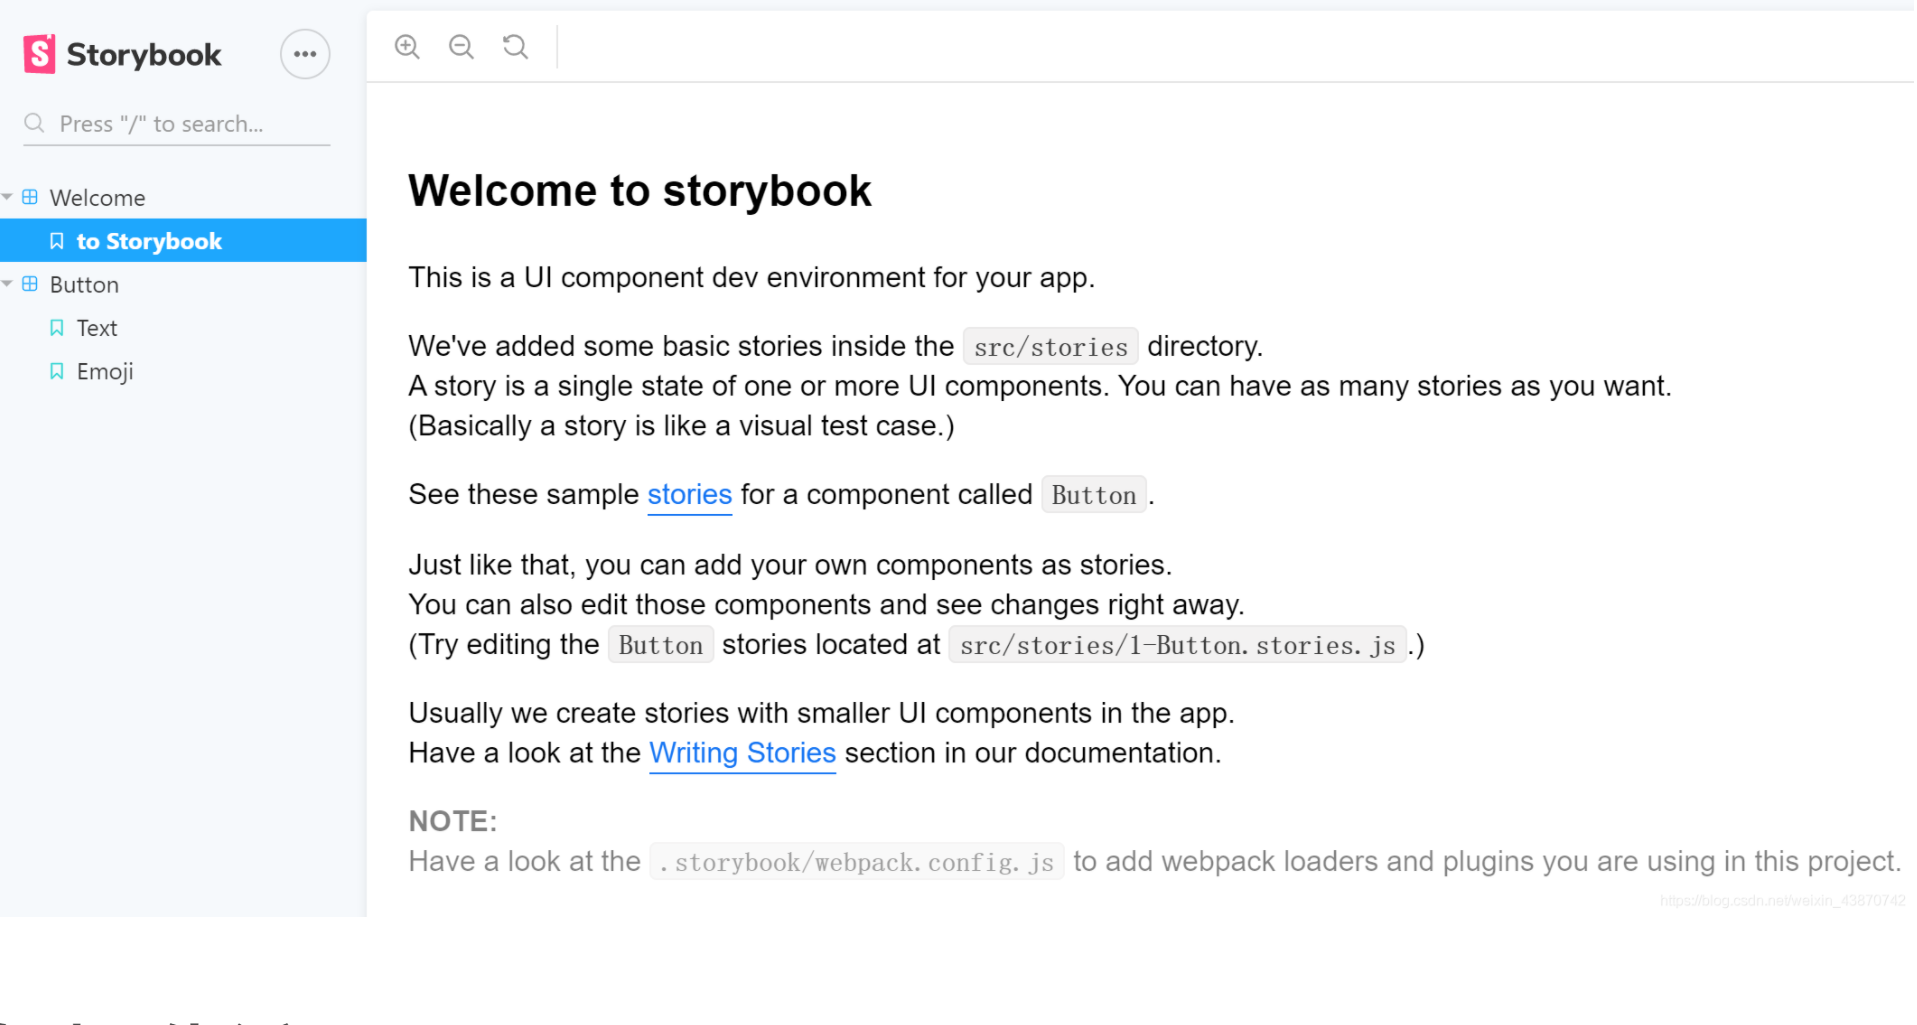Select the Button tree group label

tap(84, 285)
